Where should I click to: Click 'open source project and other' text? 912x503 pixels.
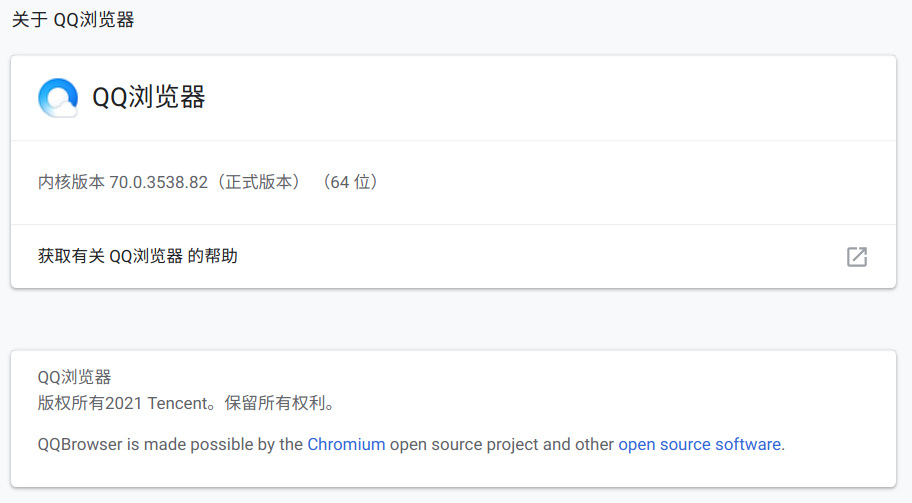coord(502,444)
